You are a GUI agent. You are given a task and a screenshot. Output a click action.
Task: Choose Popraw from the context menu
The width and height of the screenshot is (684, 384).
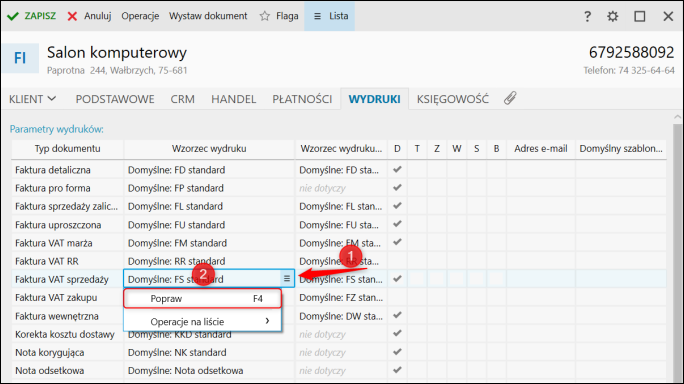coord(203,299)
